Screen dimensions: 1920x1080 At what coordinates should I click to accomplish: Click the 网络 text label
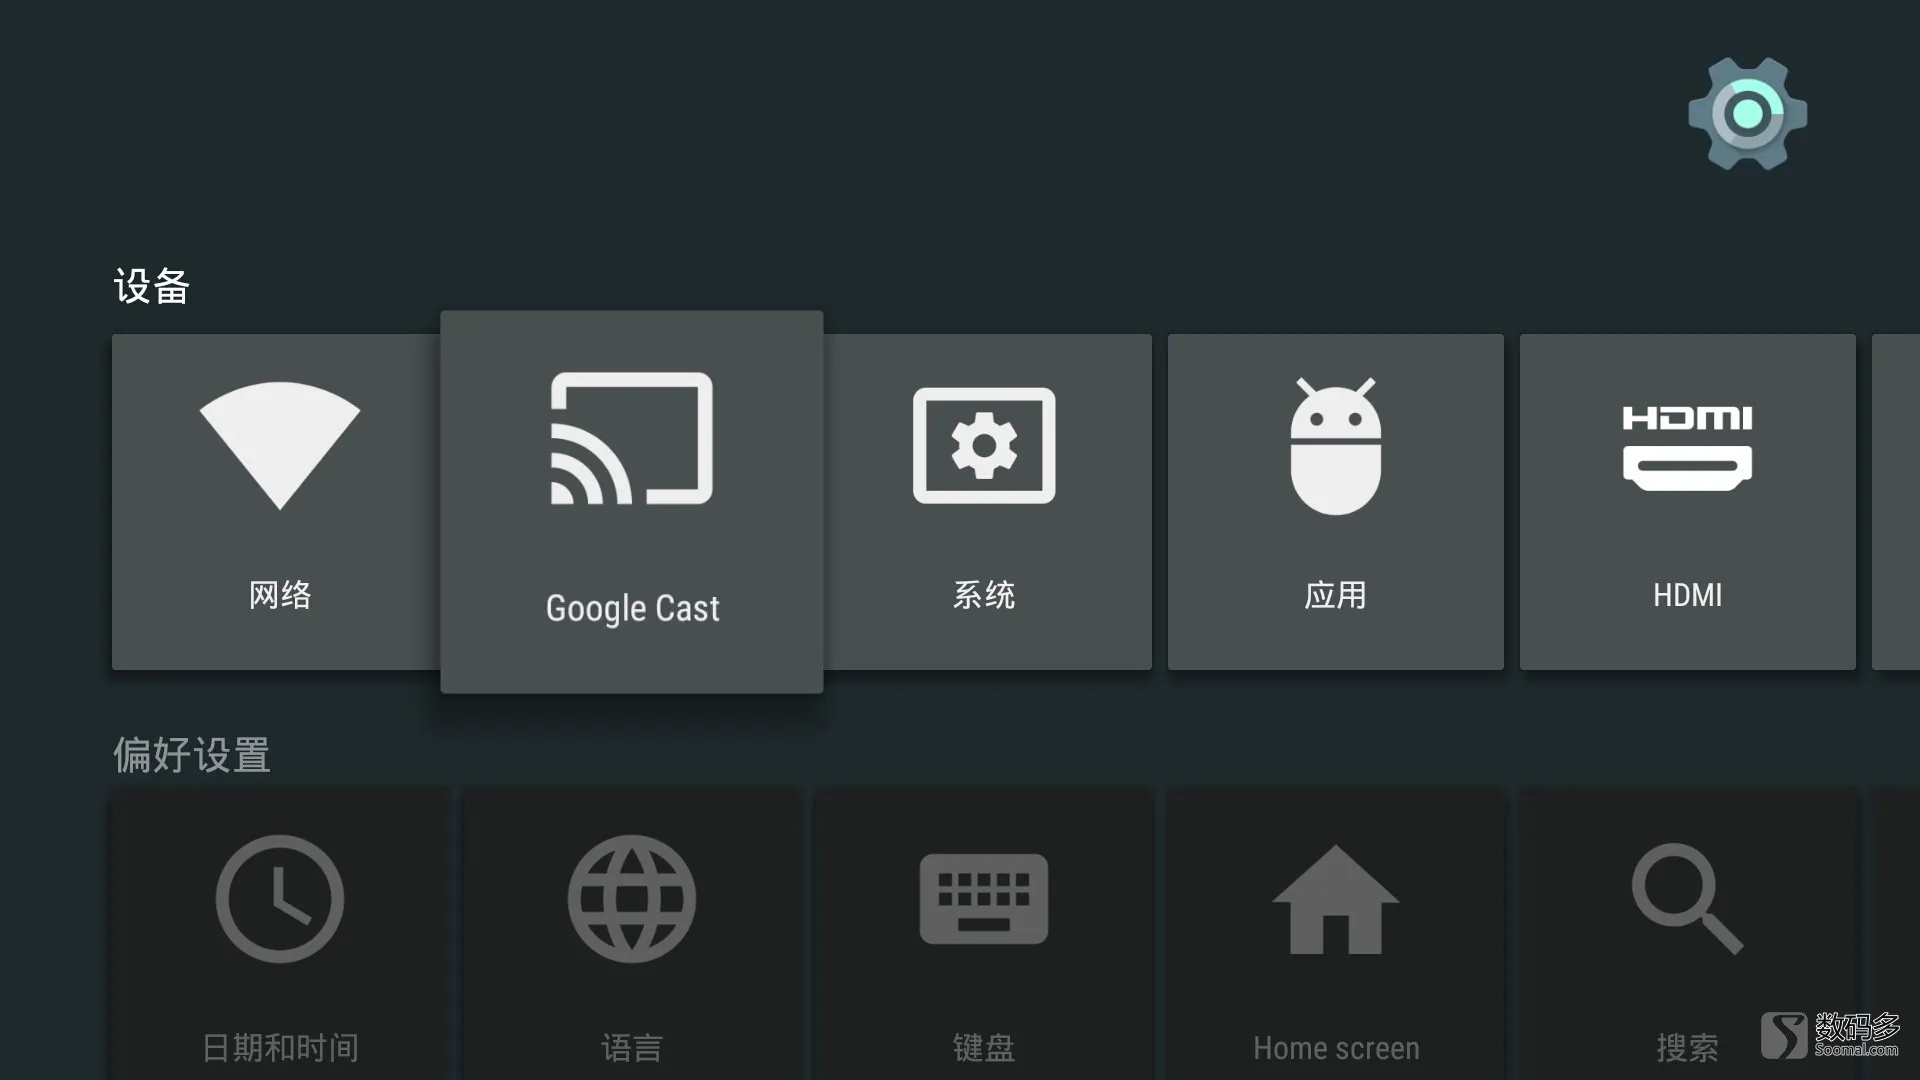tap(280, 595)
